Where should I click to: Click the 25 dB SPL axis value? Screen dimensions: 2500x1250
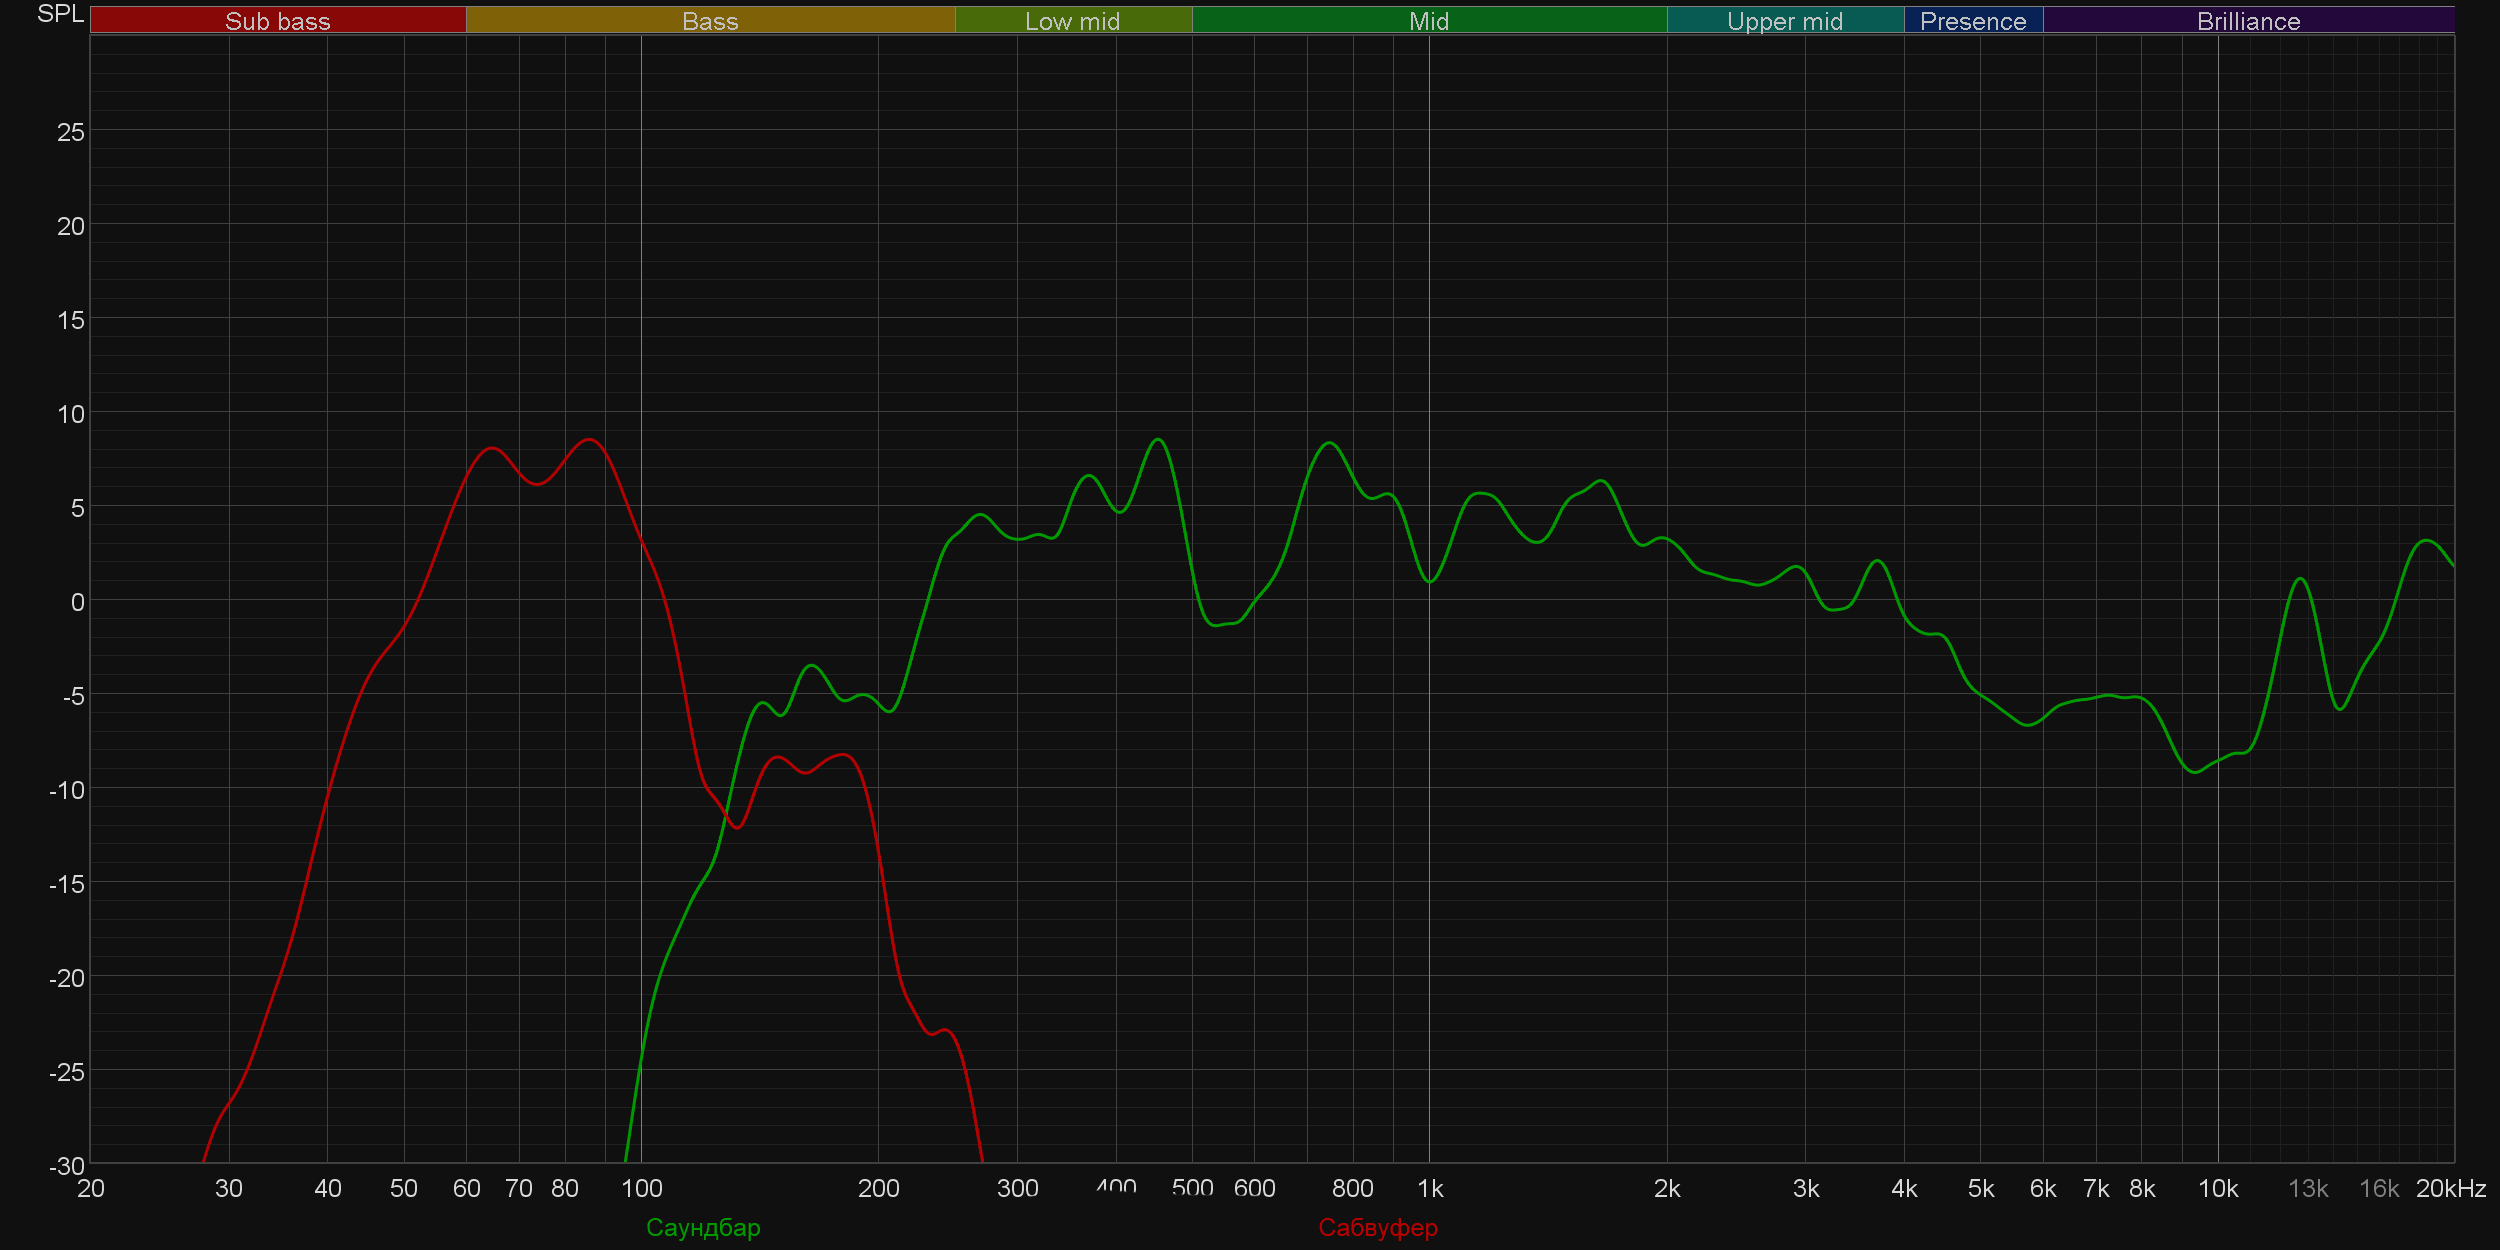tap(70, 132)
